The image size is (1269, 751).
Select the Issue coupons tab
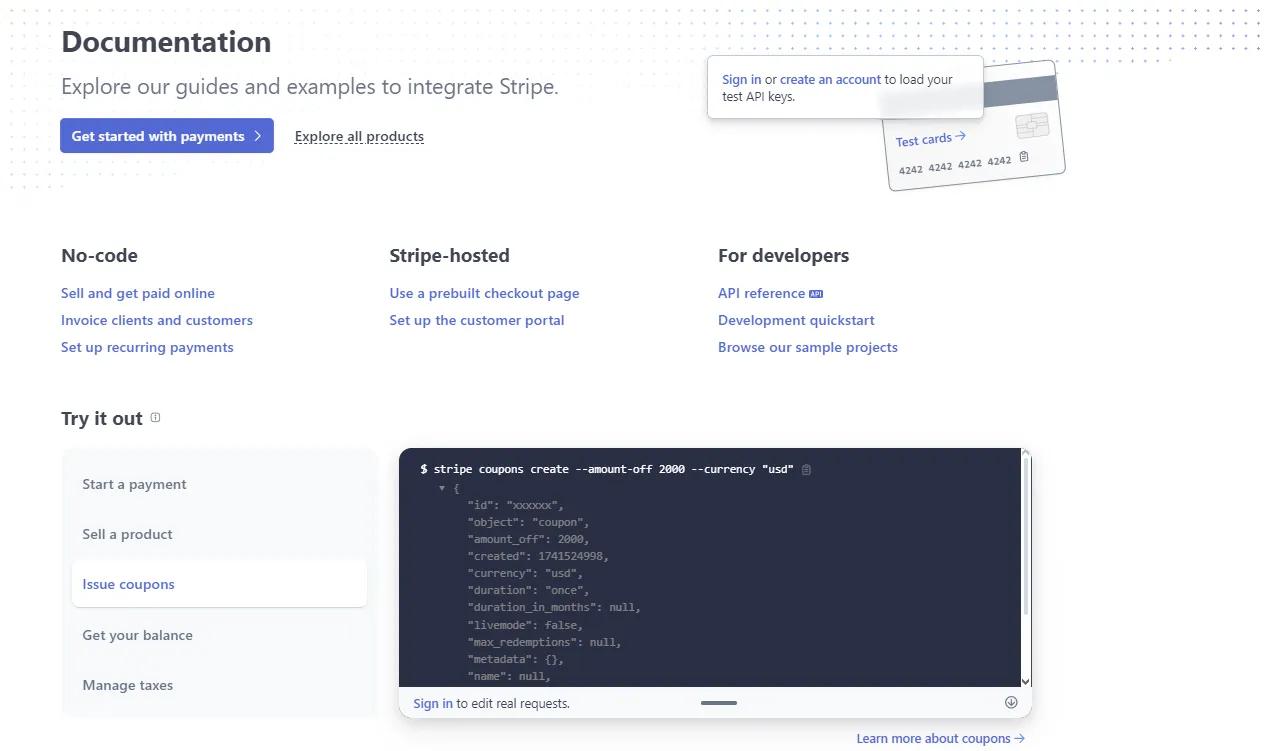coord(219,584)
